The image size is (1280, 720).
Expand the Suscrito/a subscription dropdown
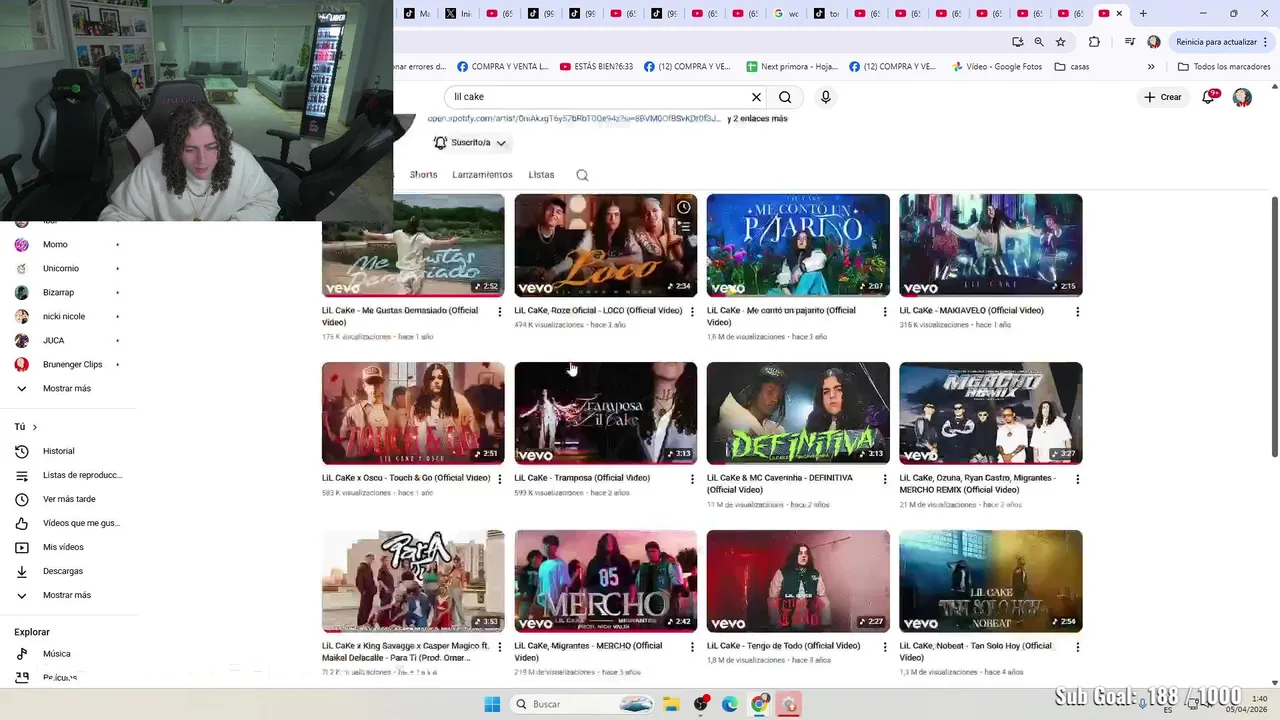click(x=470, y=143)
